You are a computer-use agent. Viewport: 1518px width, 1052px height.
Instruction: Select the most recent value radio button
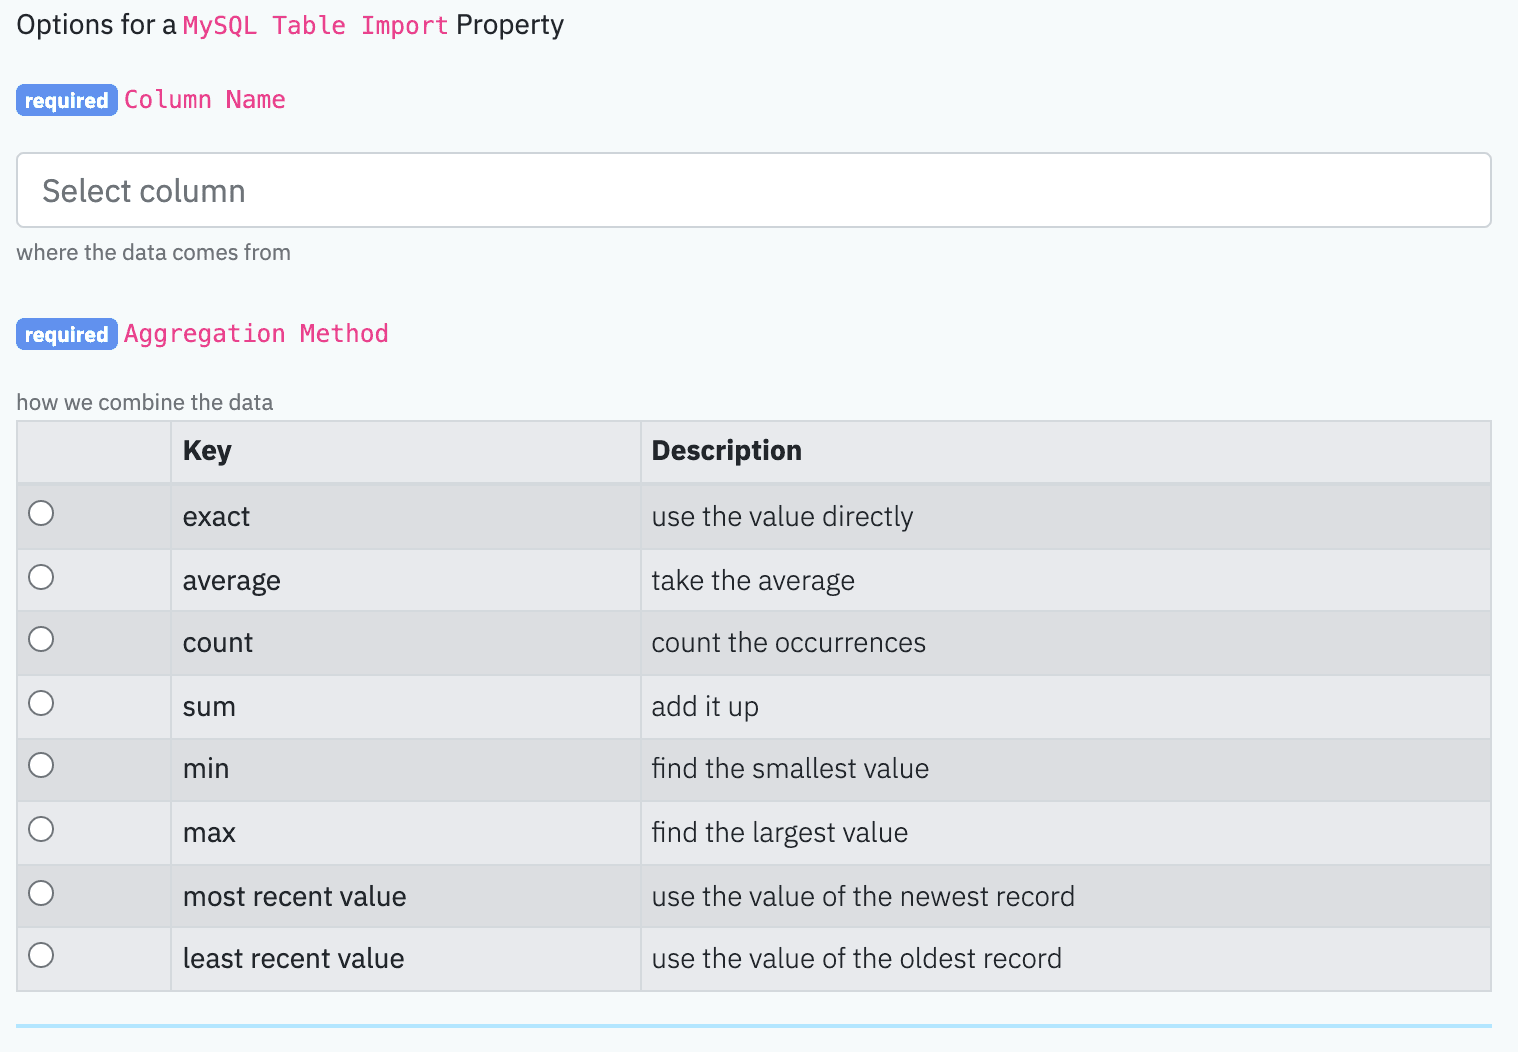click(x=41, y=893)
